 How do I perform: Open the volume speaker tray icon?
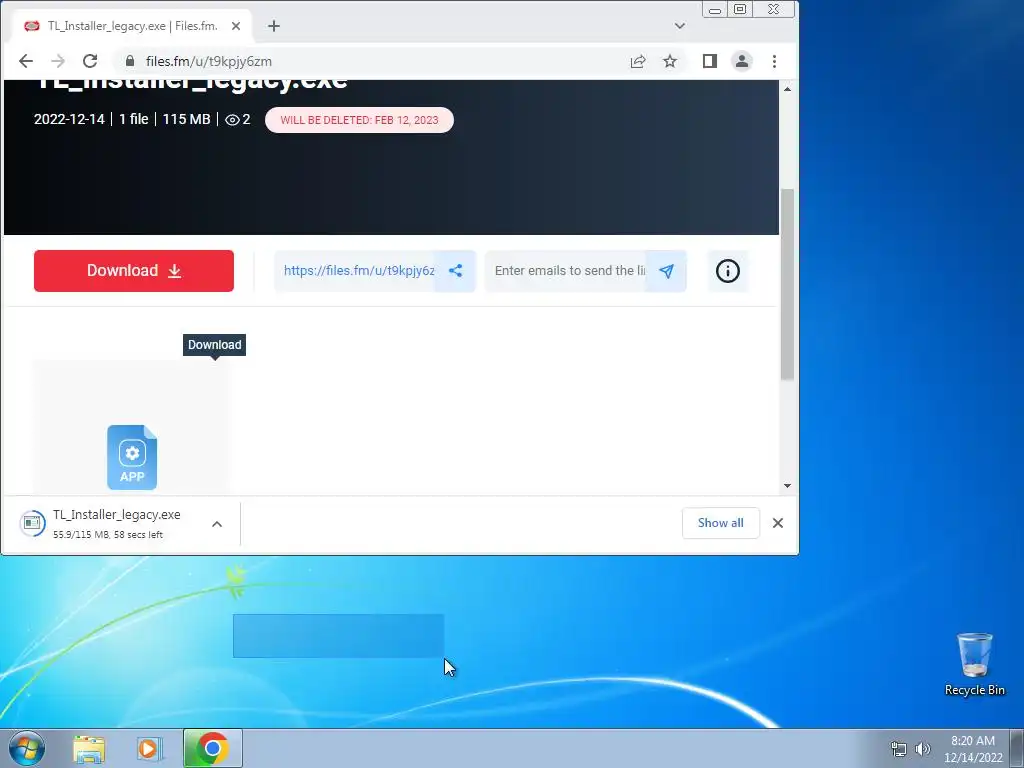click(x=923, y=749)
